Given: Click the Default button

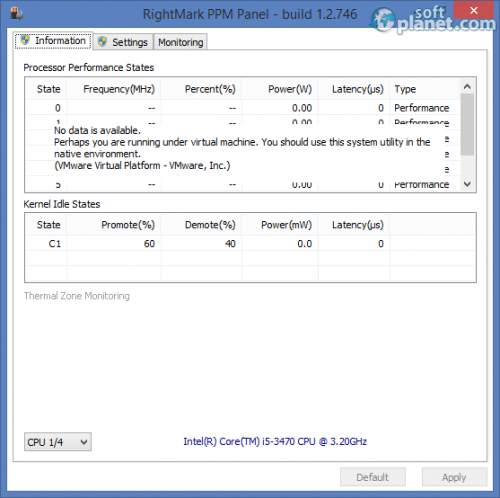Looking at the screenshot, I should point(373,477).
